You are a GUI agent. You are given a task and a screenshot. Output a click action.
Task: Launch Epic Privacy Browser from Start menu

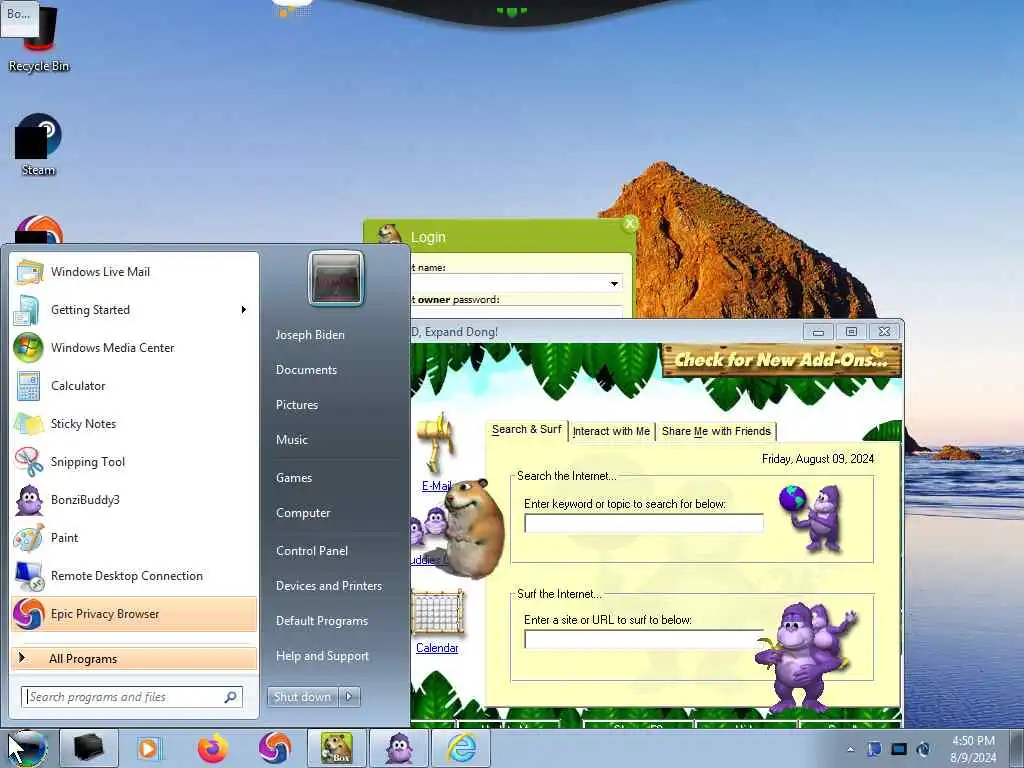click(x=134, y=614)
